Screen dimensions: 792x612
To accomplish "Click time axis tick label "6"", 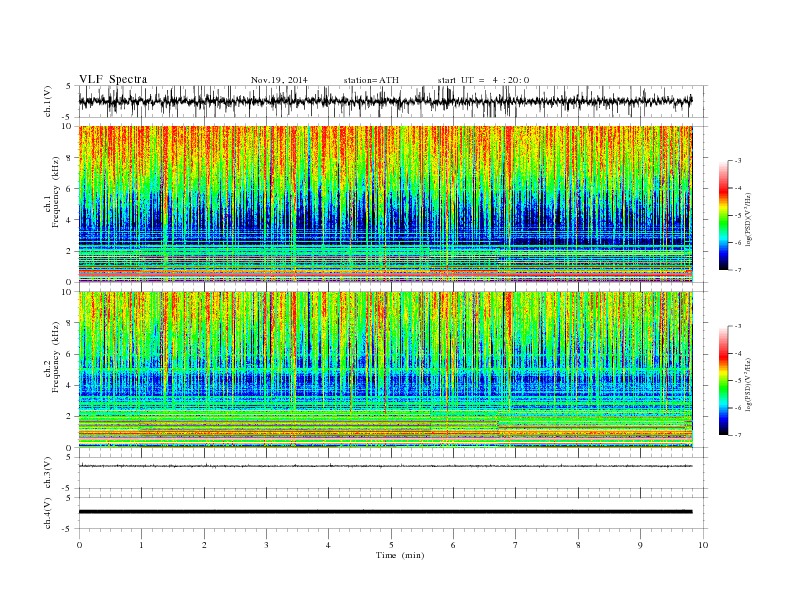I will [x=453, y=545].
